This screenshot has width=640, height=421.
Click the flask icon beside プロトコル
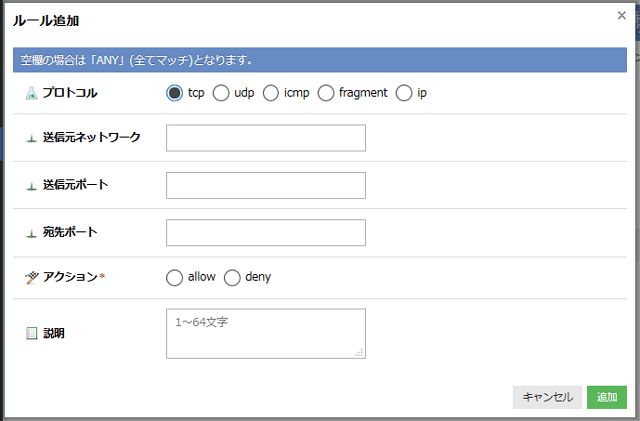[31, 93]
